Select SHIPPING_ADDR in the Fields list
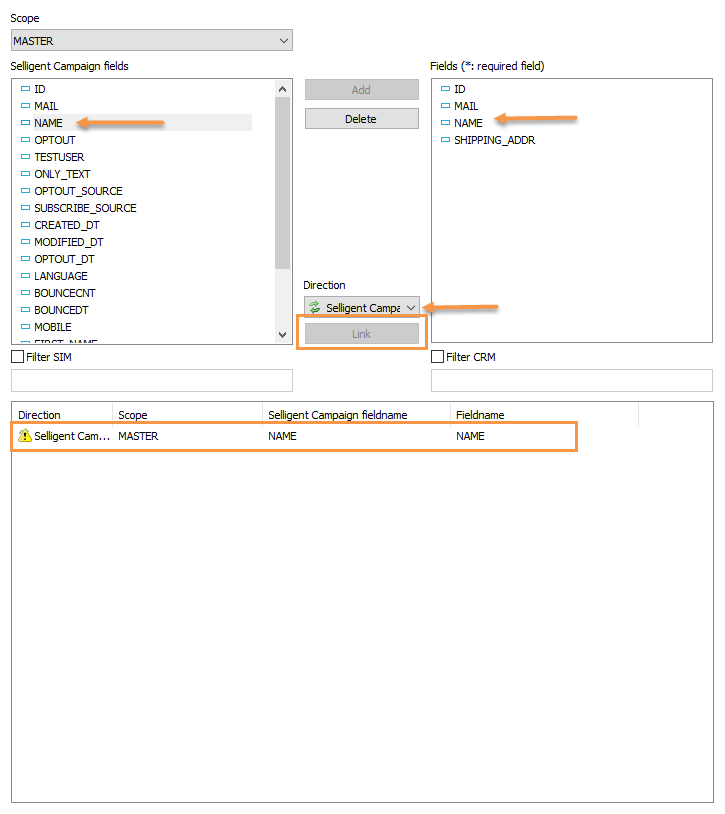Screen dimensions: 725x814 [494, 140]
